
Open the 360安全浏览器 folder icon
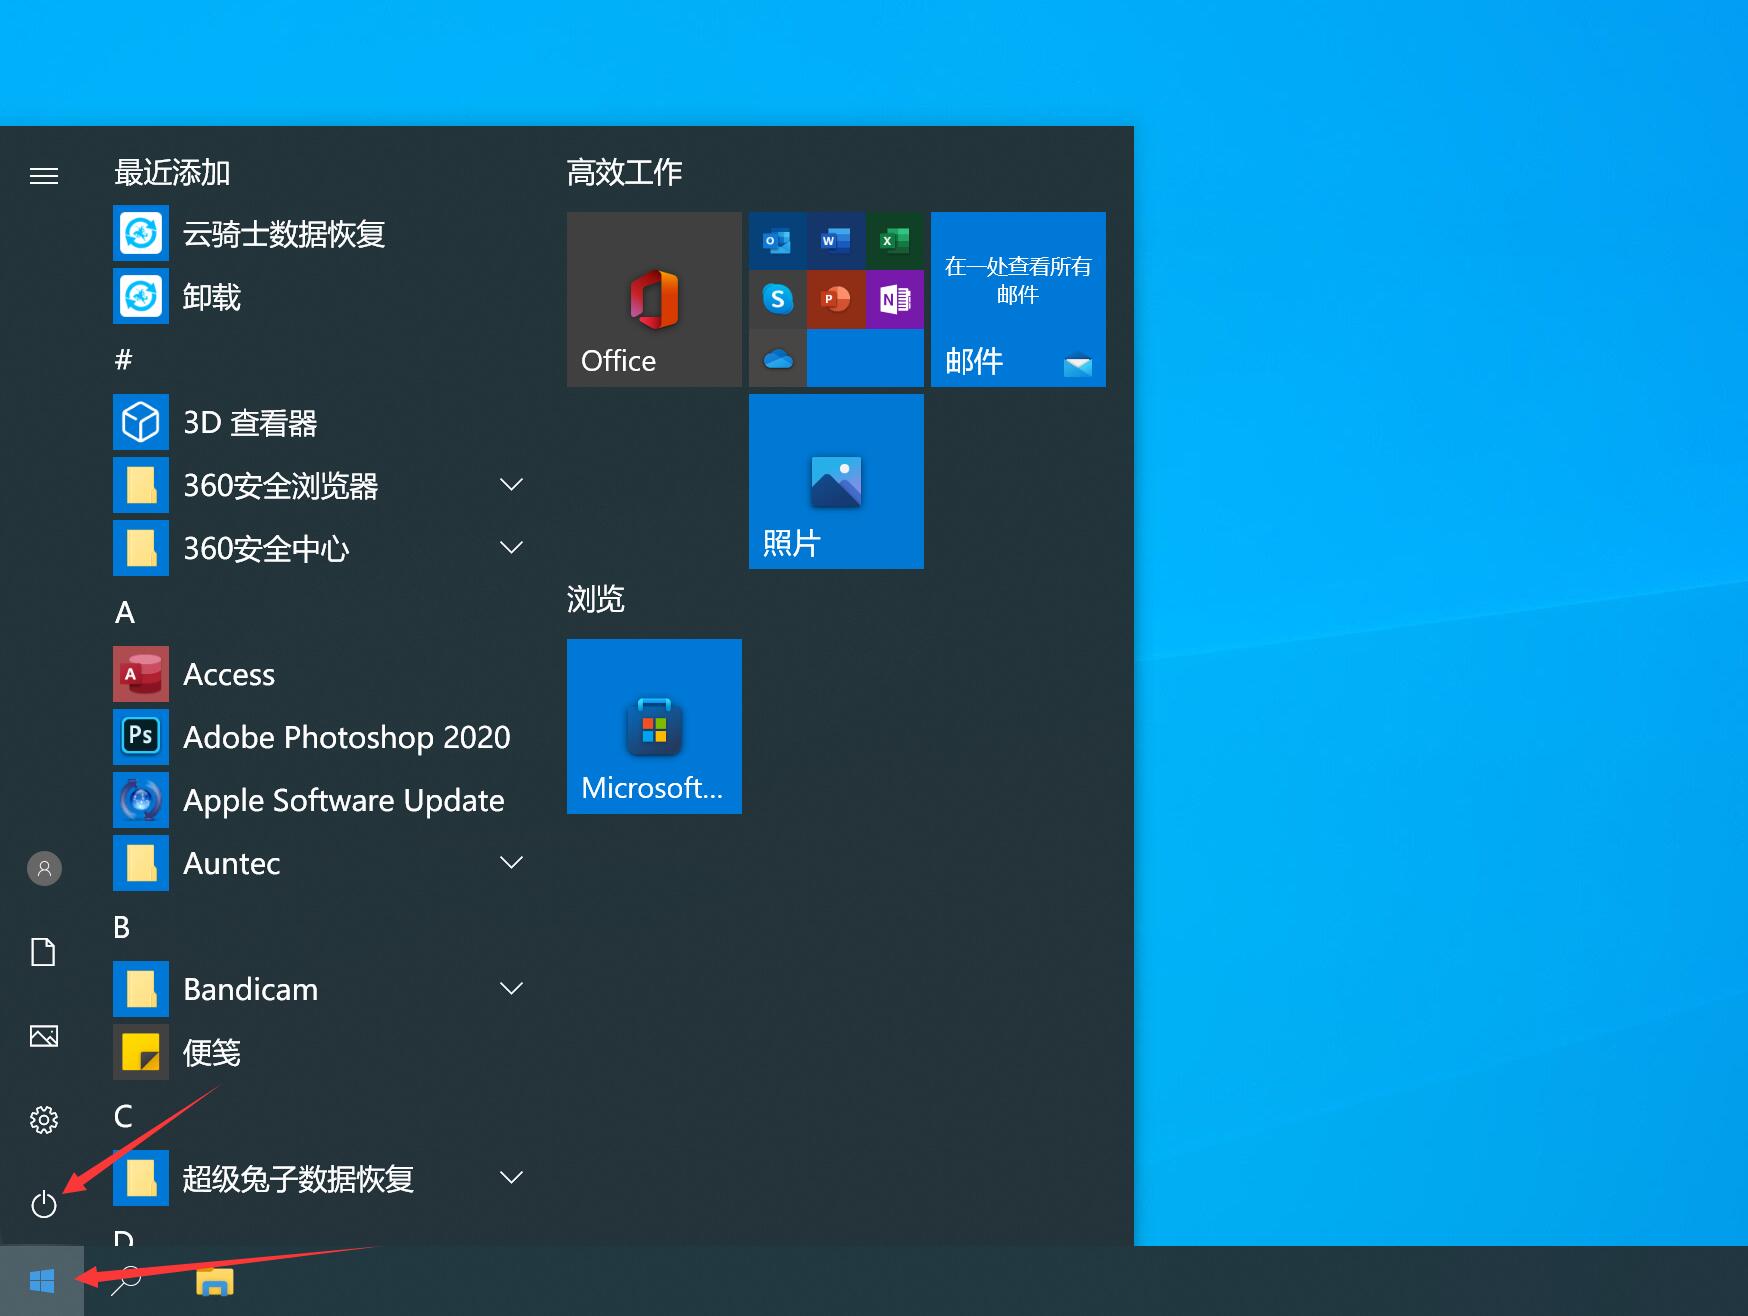tap(141, 485)
